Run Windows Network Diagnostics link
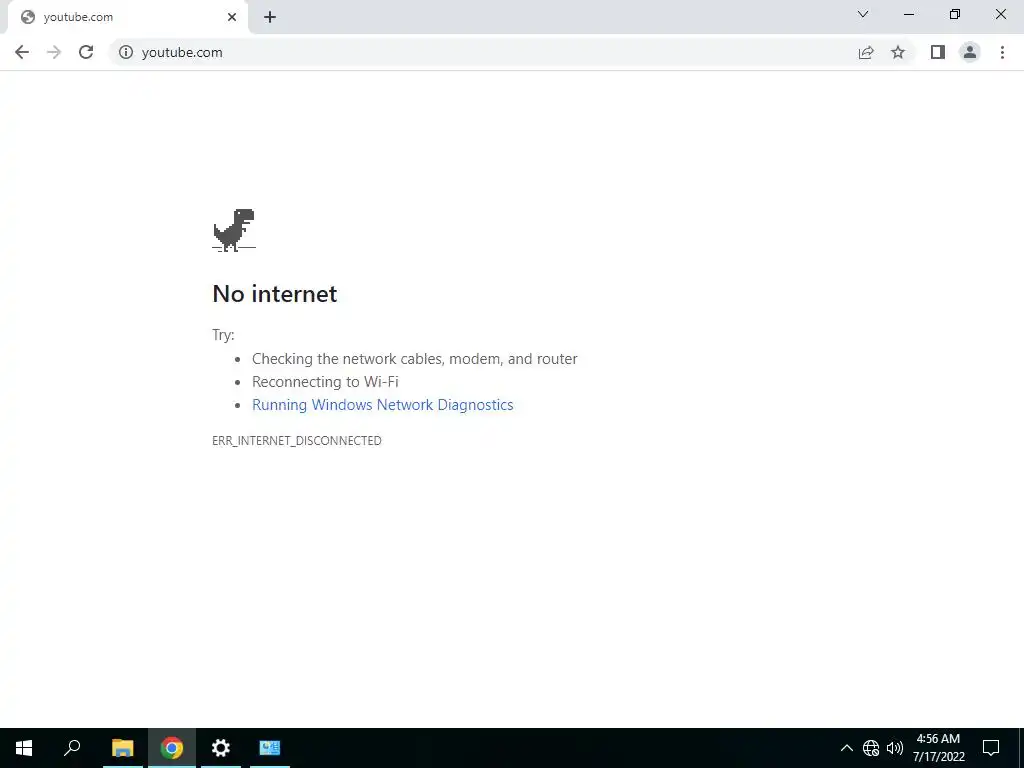The height and width of the screenshot is (768, 1024). 383,405
